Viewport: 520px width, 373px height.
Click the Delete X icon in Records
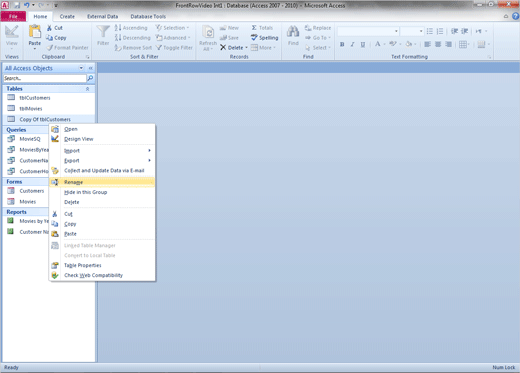(x=223, y=48)
